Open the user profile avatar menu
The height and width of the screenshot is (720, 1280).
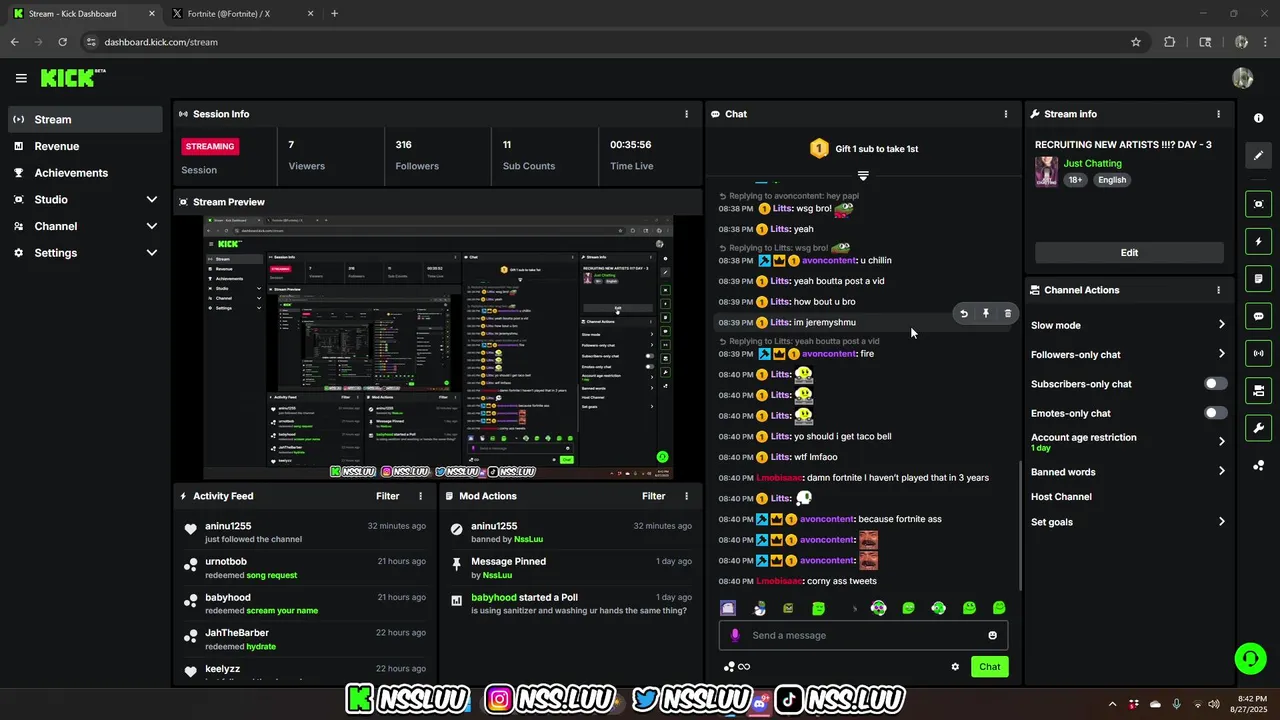1243,78
